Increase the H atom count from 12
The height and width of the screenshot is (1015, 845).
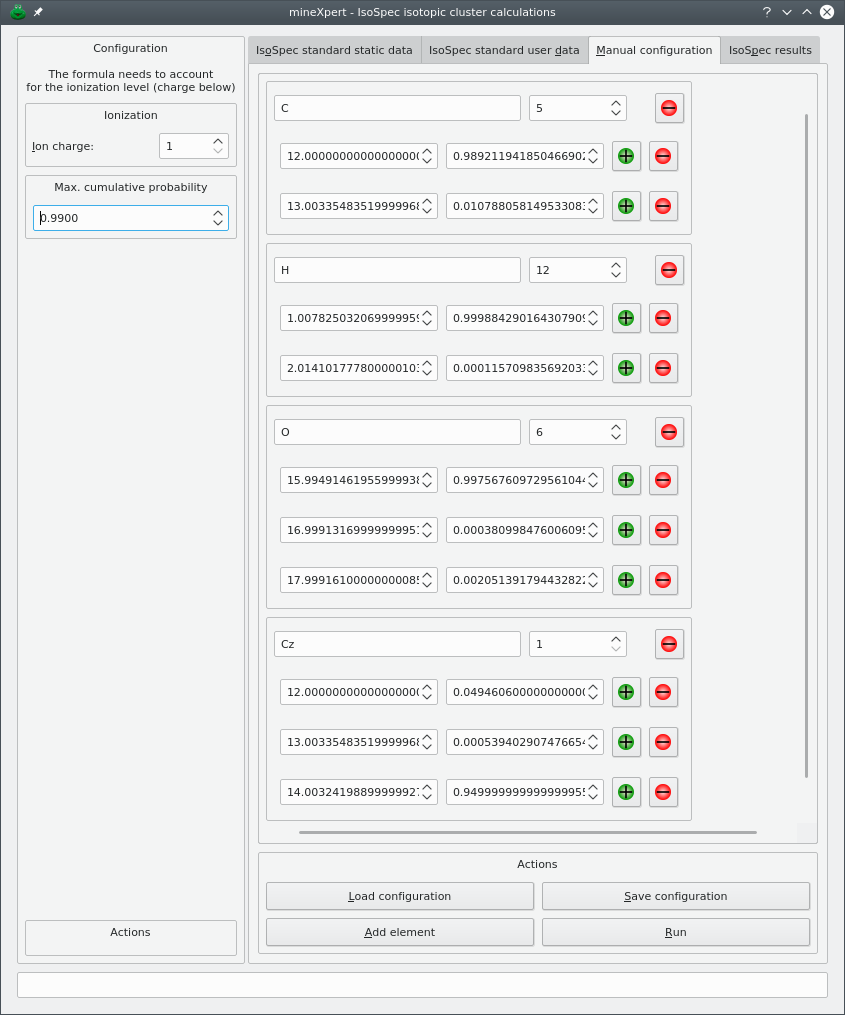click(616, 265)
